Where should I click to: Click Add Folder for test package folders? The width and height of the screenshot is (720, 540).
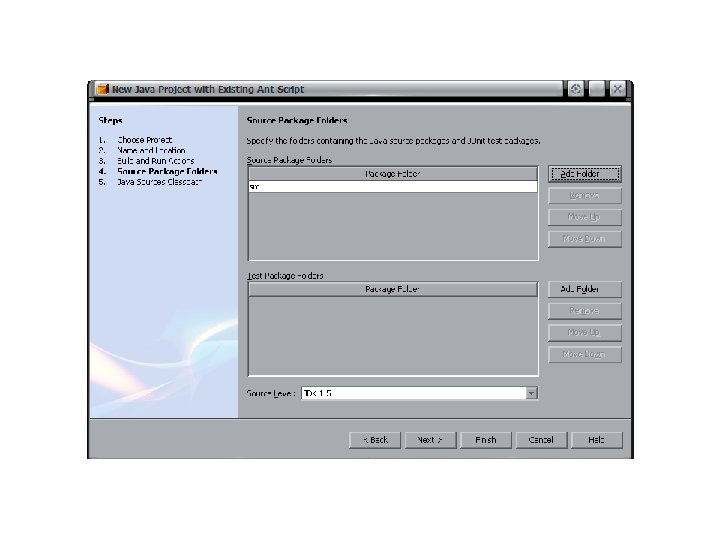[585, 289]
